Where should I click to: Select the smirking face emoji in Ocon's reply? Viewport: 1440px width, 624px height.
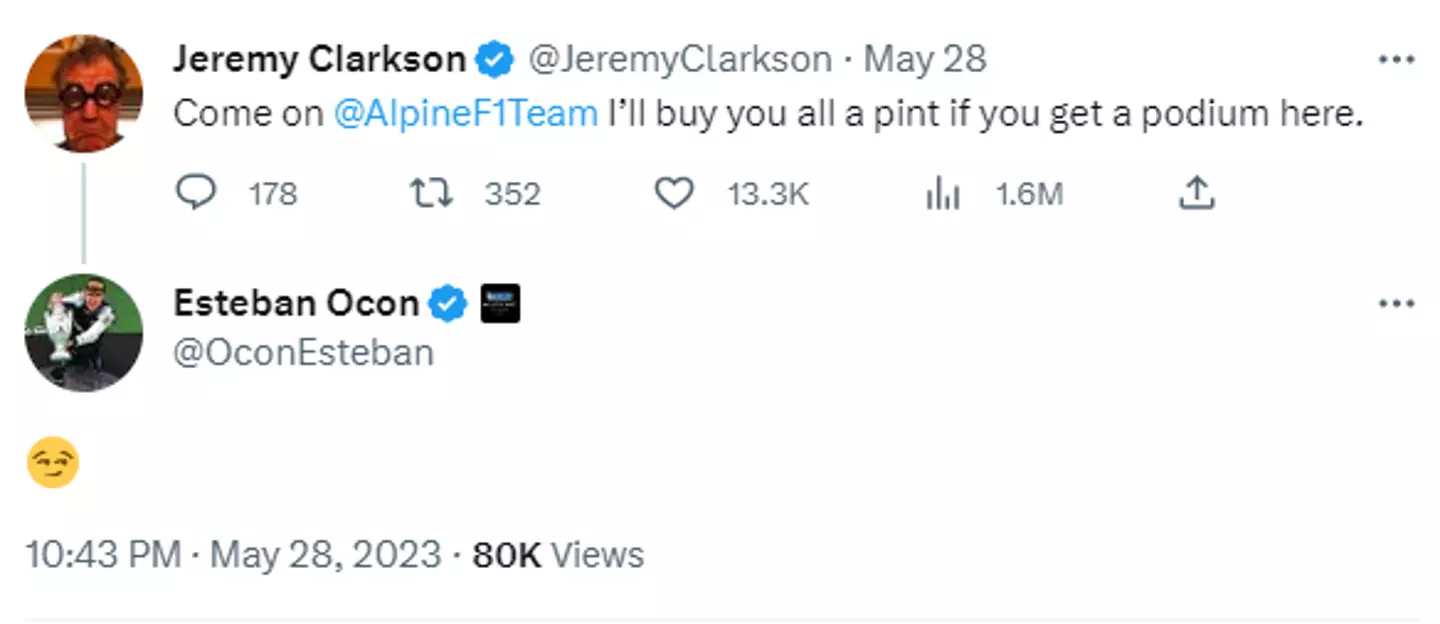click(x=53, y=462)
